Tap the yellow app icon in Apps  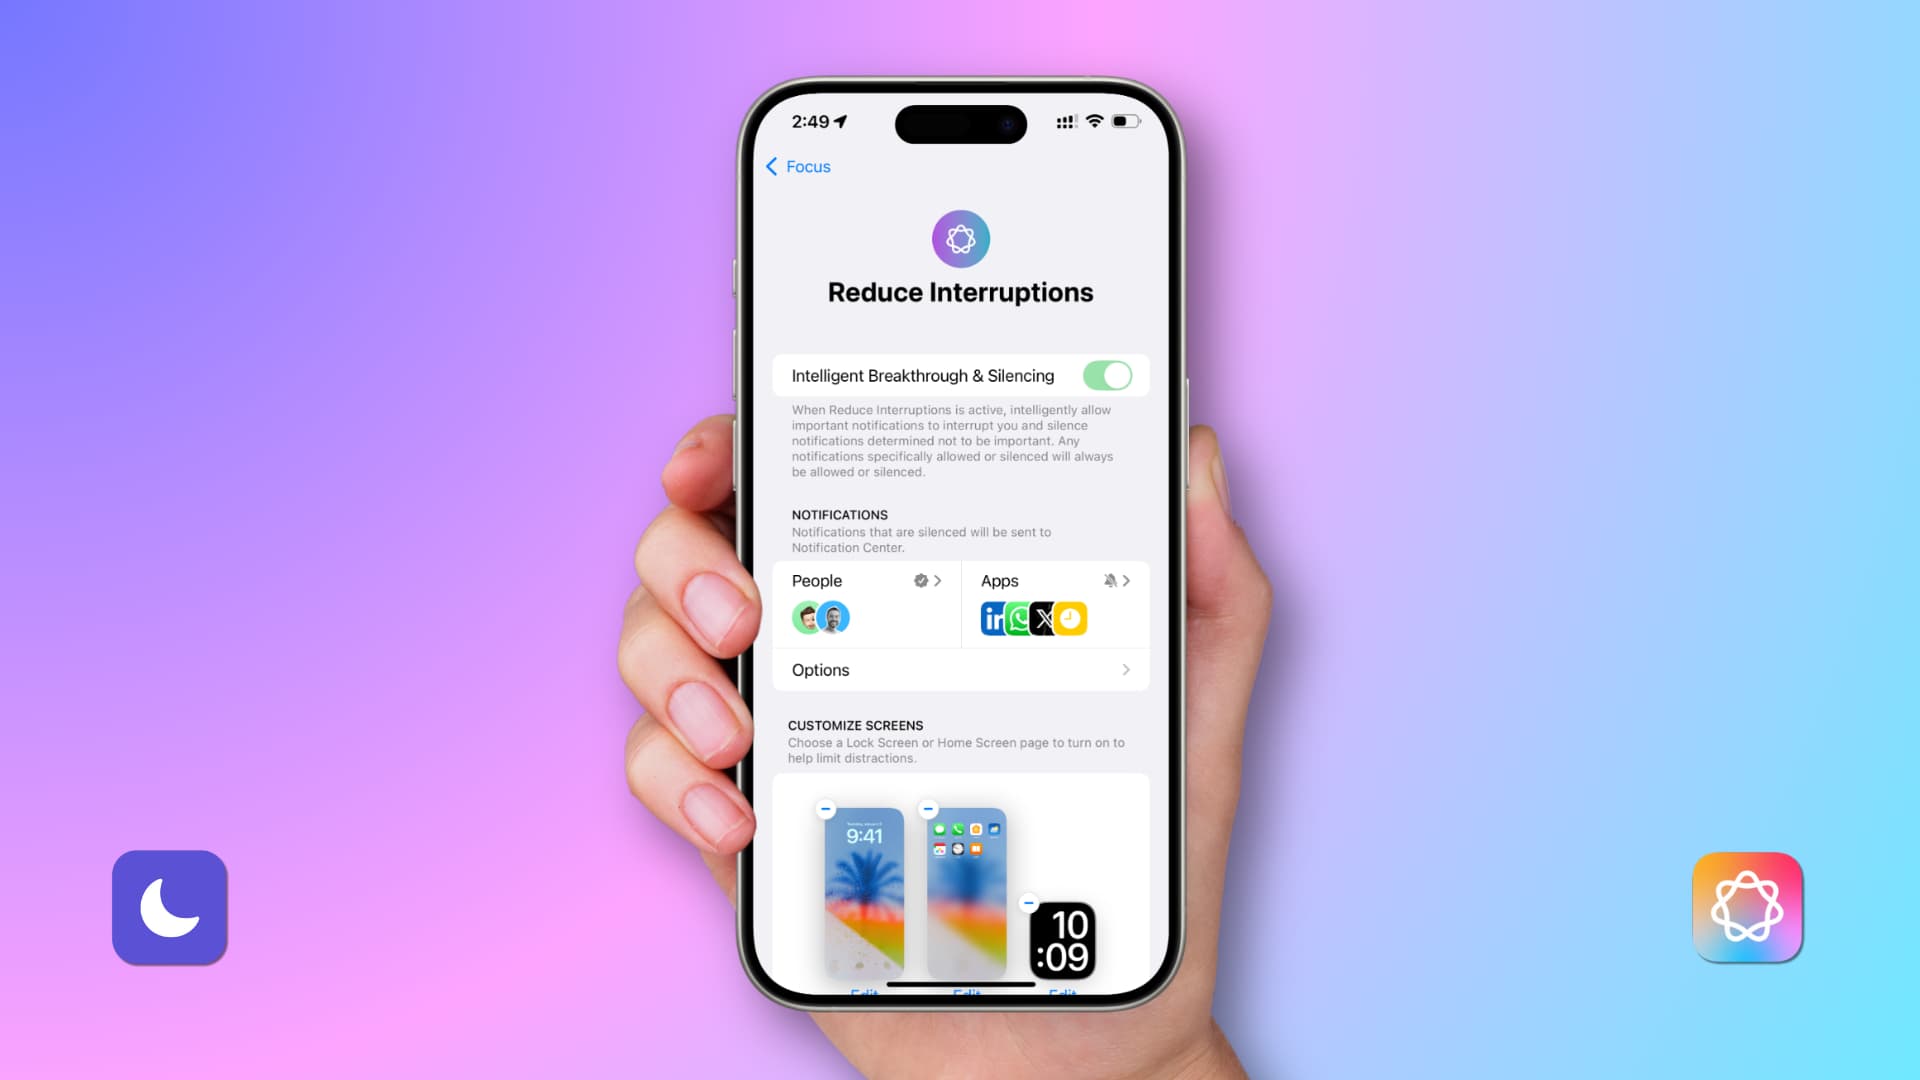tap(1069, 617)
